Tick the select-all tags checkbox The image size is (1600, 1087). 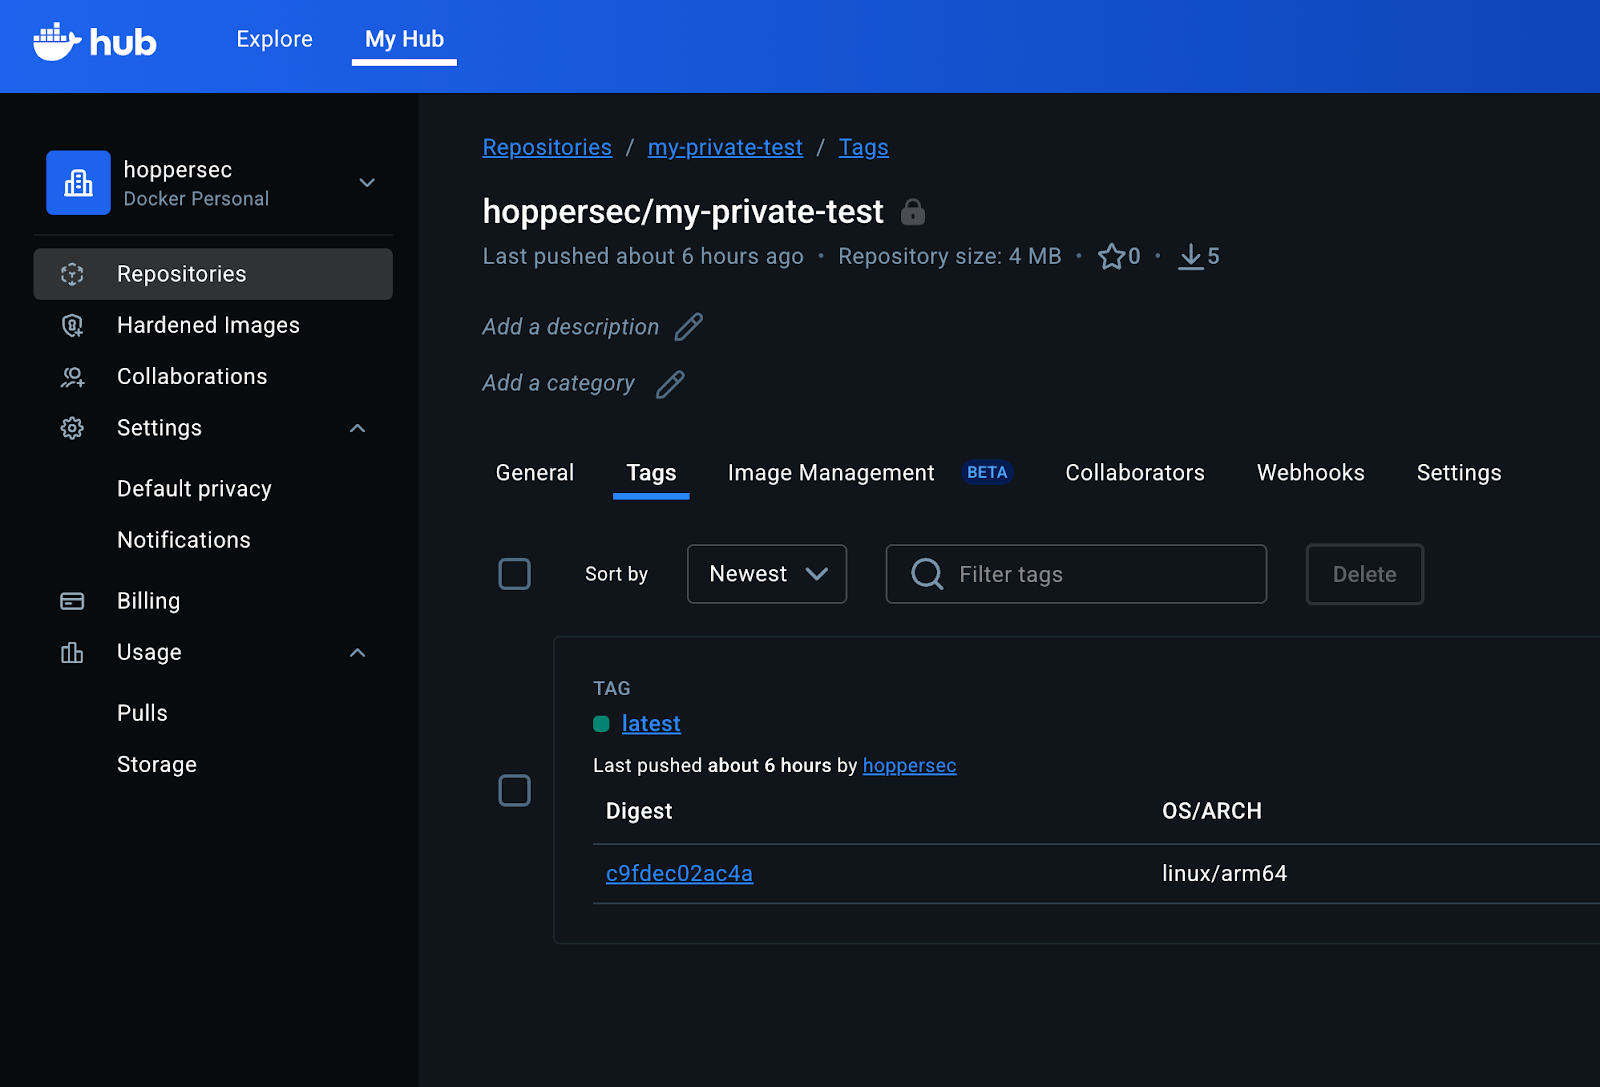(x=514, y=574)
